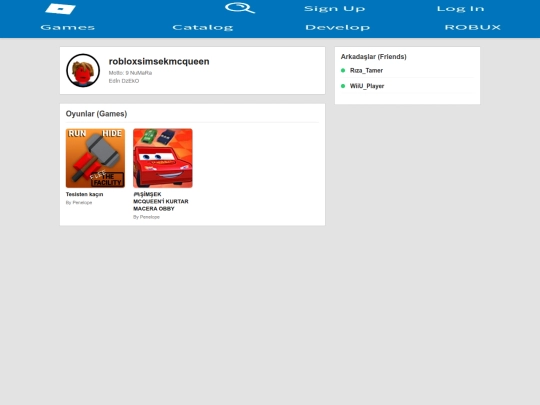
Task: Click By Penelope under Tesisten kaçın
Action: 79,202
